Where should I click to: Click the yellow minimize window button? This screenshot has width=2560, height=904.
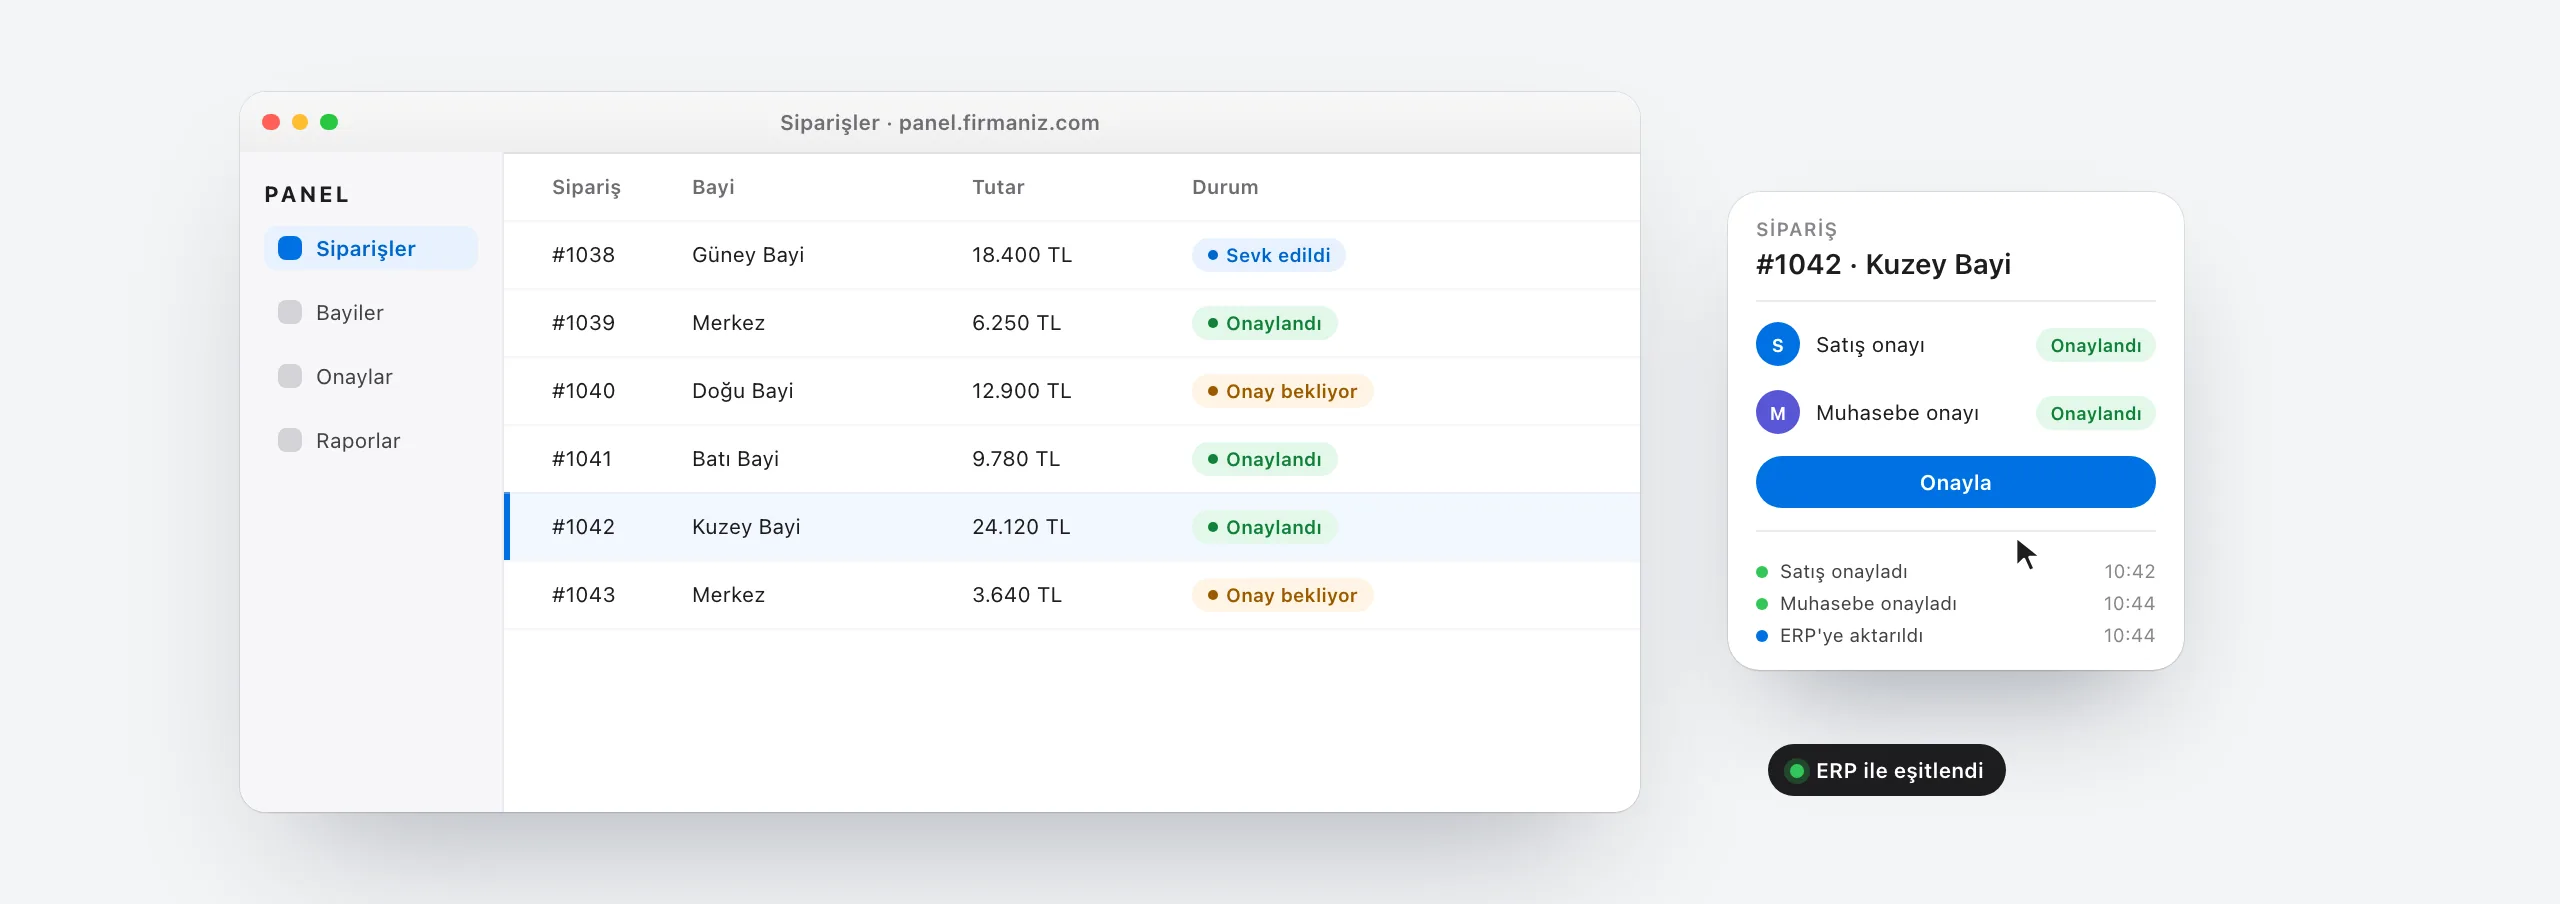pyautogui.click(x=300, y=122)
